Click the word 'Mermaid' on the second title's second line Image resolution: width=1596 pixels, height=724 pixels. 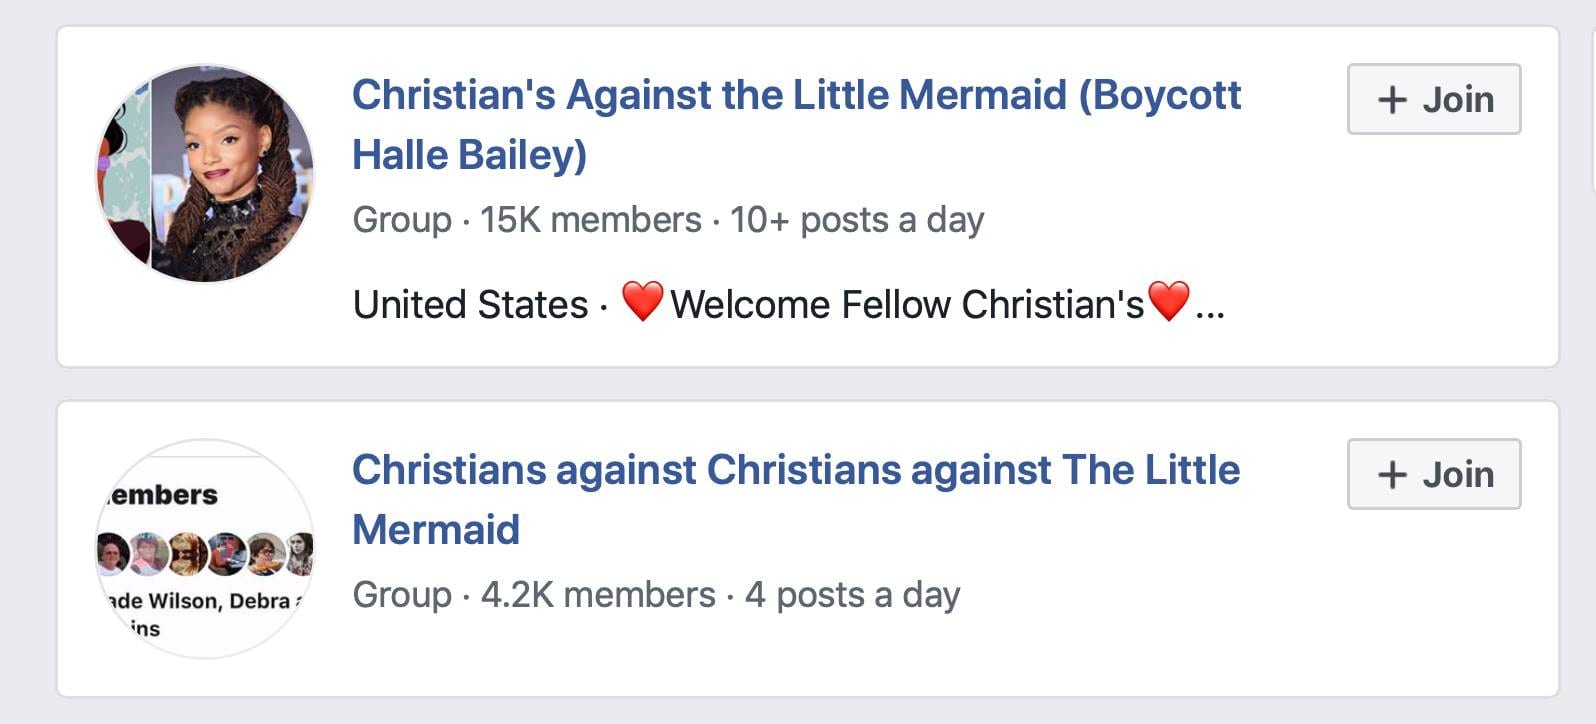point(436,530)
